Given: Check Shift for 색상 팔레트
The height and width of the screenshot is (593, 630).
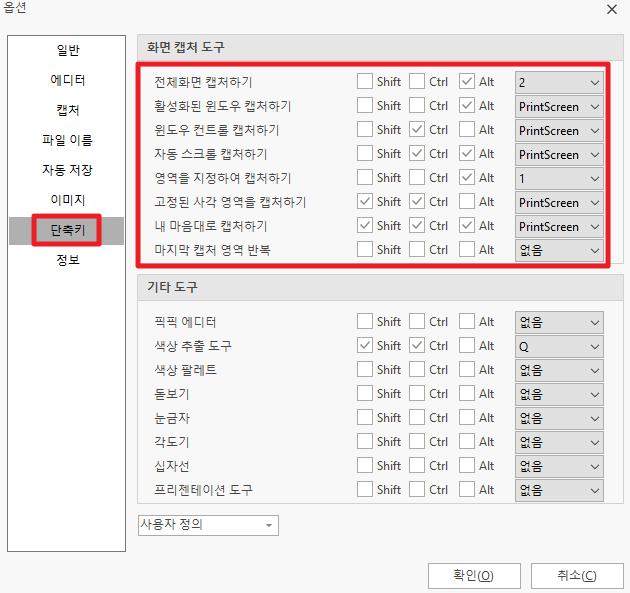Looking at the screenshot, I should [365, 369].
